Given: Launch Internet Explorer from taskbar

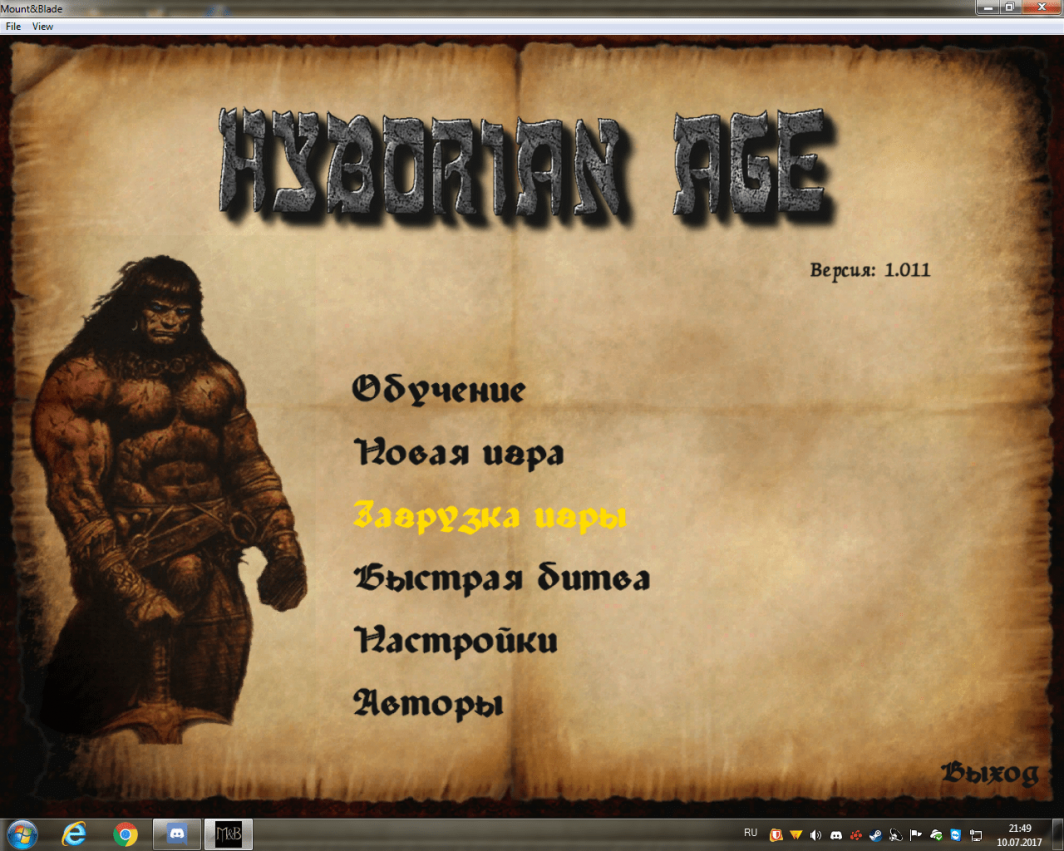Looking at the screenshot, I should click(74, 834).
